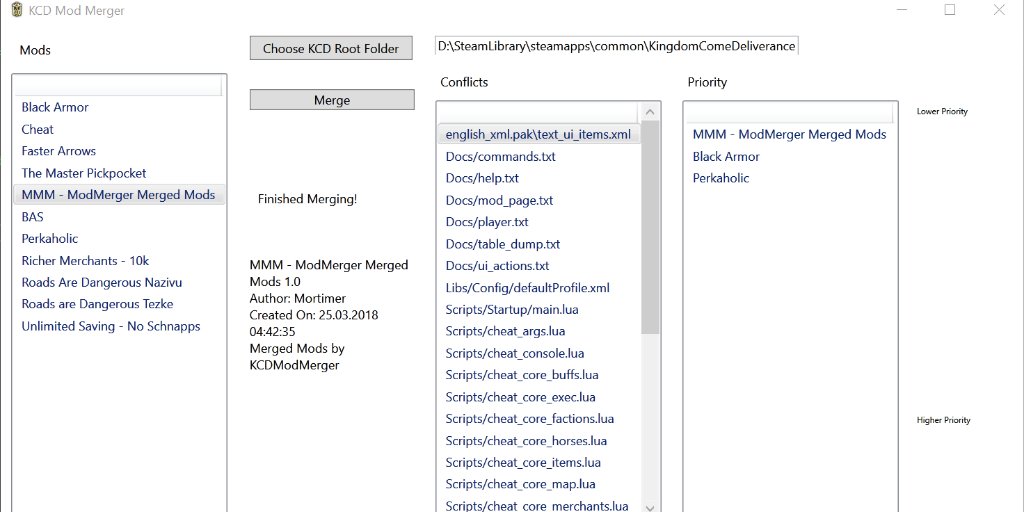Screen dimensions: 1024x512
Task: Click the Merge button
Action: tap(332, 100)
